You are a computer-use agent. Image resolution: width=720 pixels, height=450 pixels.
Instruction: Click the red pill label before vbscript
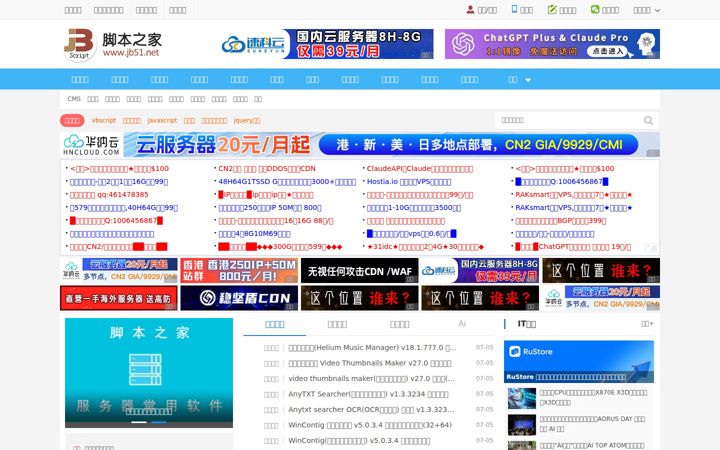point(72,120)
